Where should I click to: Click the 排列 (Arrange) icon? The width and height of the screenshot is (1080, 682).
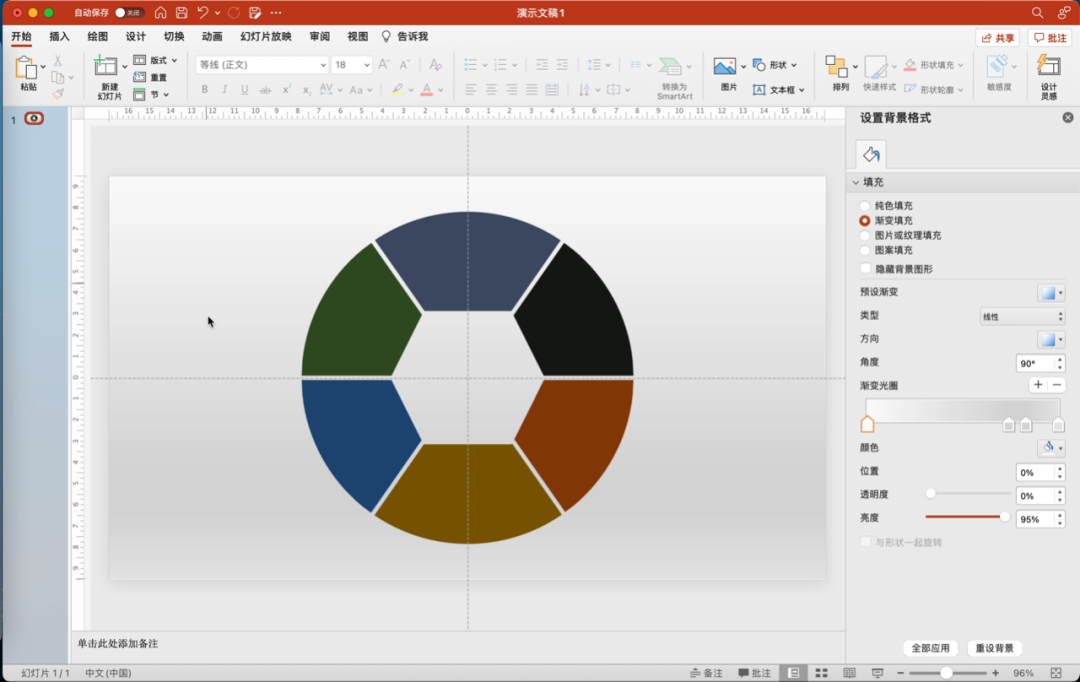[x=836, y=67]
